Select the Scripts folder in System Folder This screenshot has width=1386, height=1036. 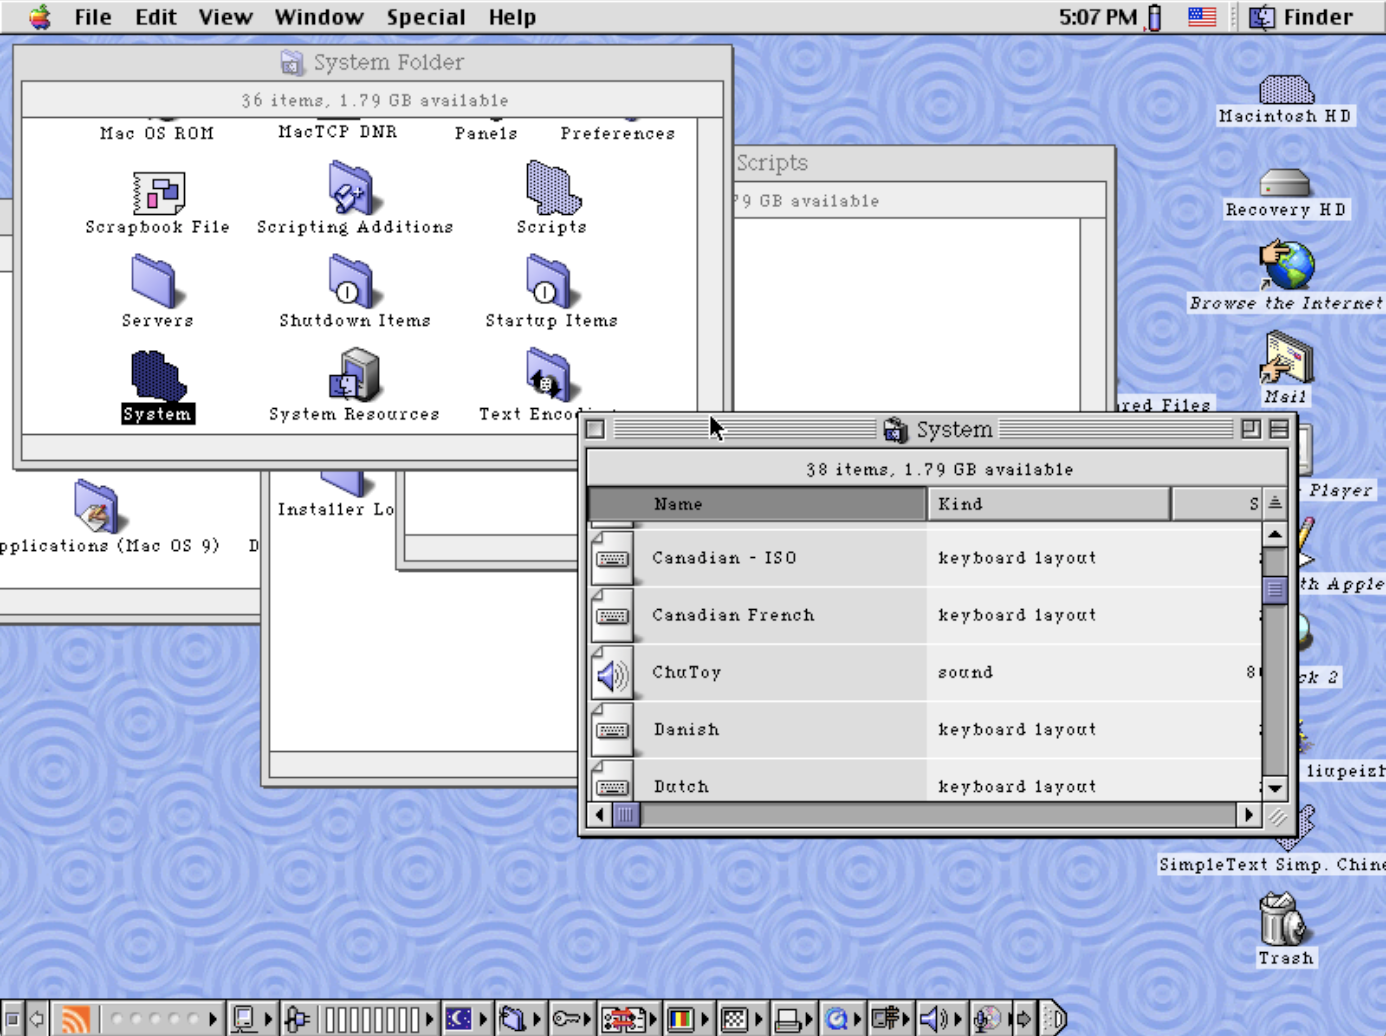(552, 188)
